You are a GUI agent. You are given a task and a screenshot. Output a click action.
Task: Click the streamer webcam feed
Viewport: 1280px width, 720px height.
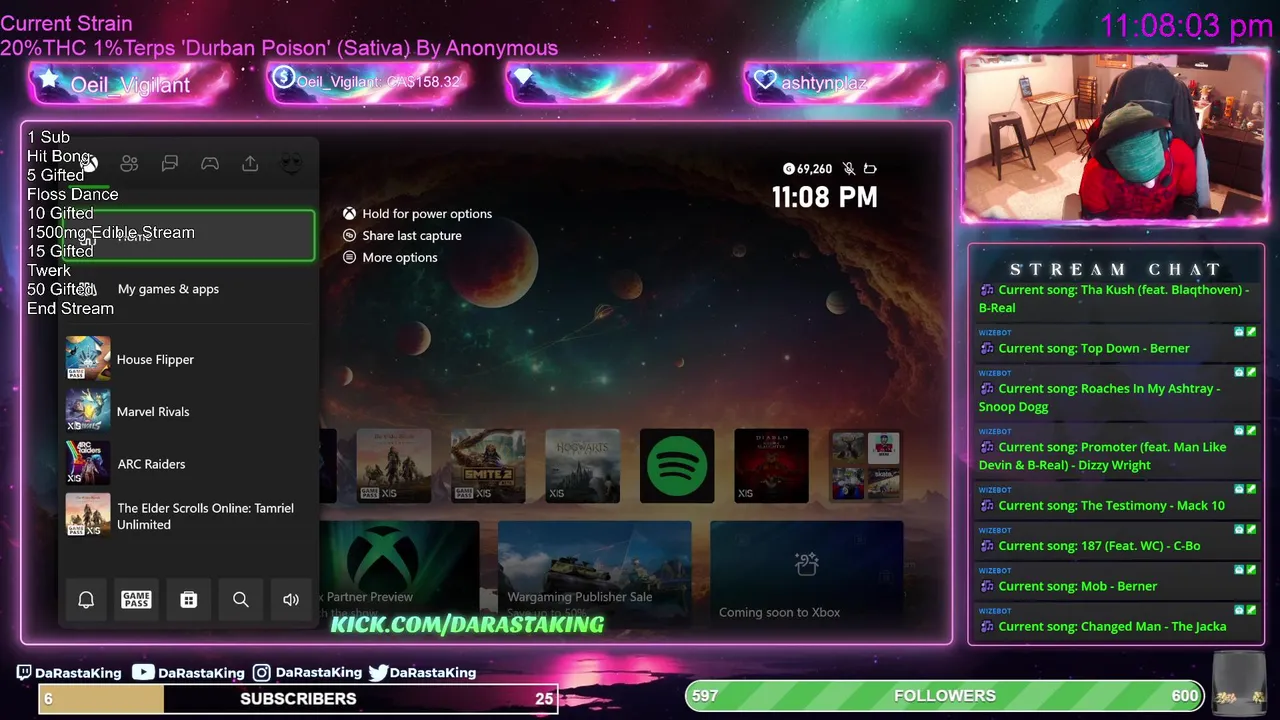[x=1114, y=137]
